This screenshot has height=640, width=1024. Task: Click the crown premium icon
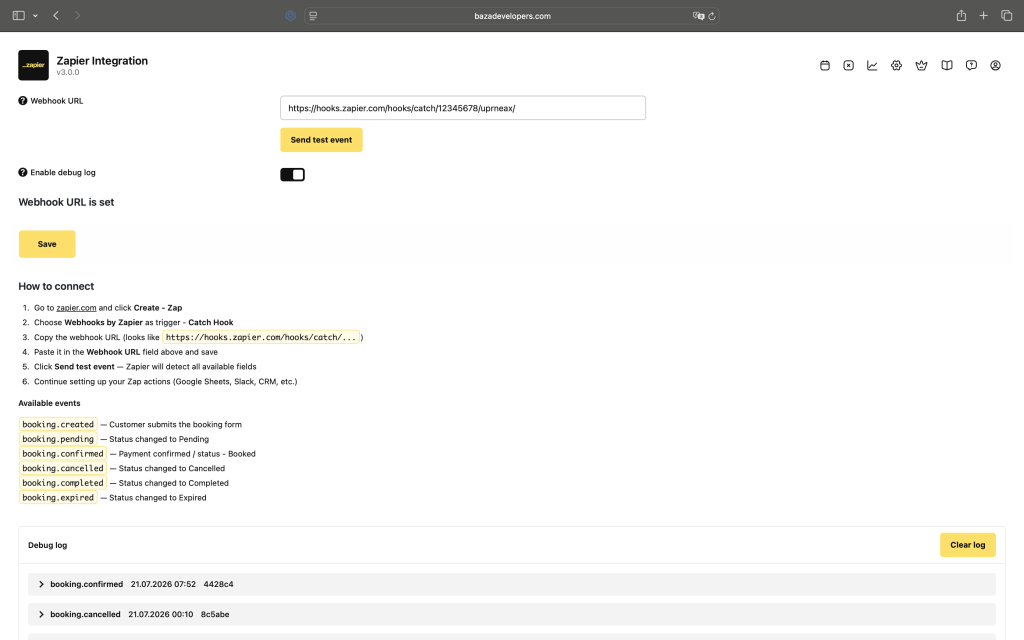point(921,65)
